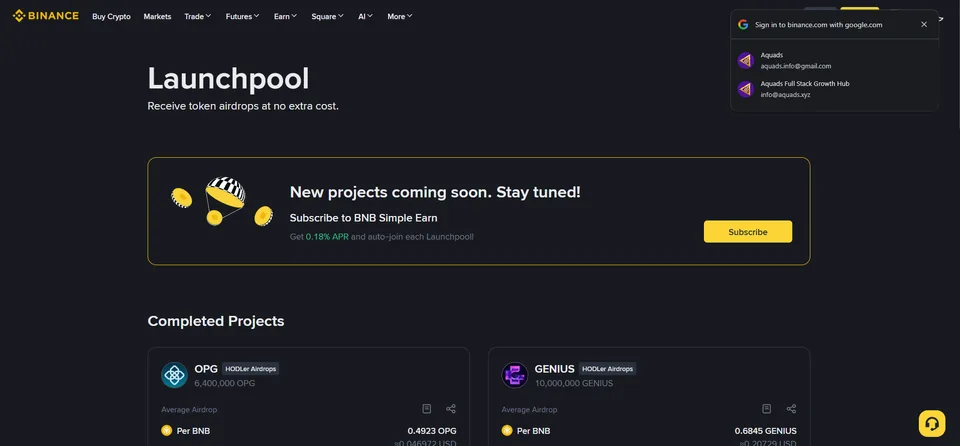Select the Aquads Full Stack Growth Hub account
Image resolution: width=960 pixels, height=446 pixels.
tap(834, 89)
